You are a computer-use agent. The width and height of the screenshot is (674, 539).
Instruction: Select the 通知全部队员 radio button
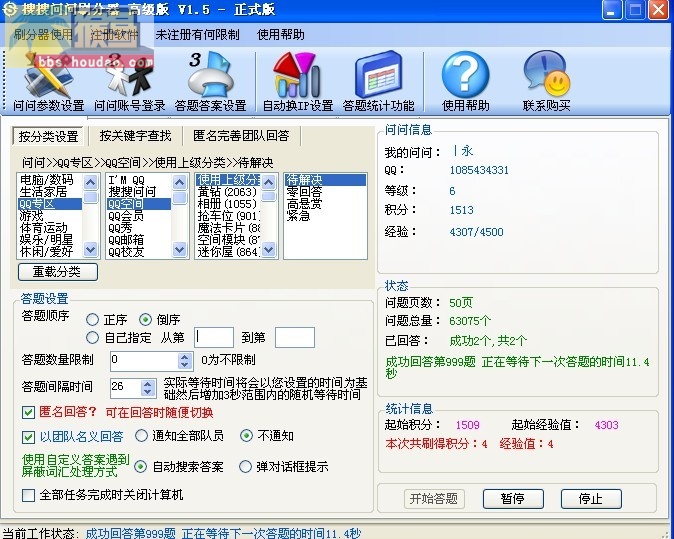pyautogui.click(x=141, y=436)
